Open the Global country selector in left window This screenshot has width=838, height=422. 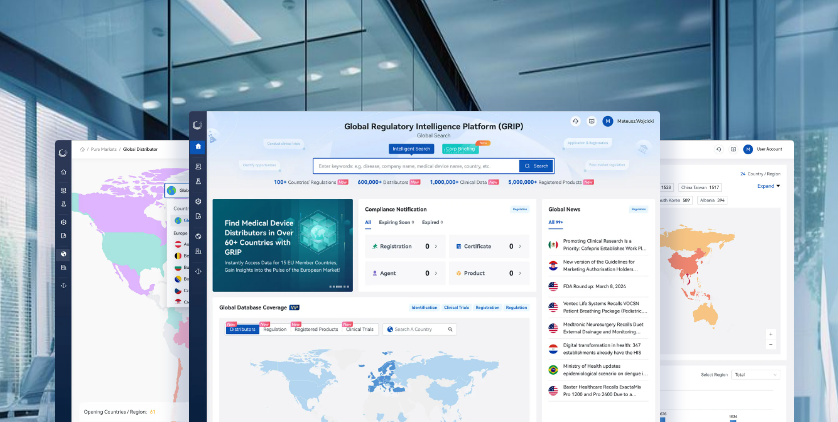coord(177,190)
